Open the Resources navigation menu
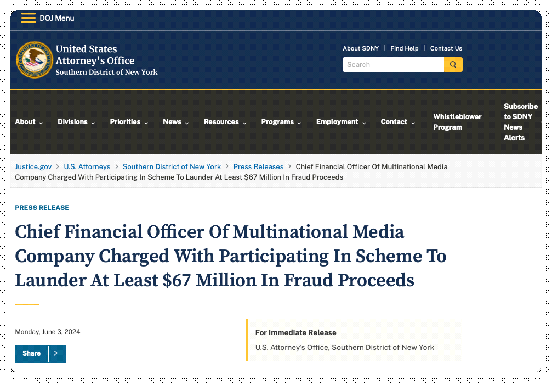The image size is (552, 383). pyautogui.click(x=225, y=122)
